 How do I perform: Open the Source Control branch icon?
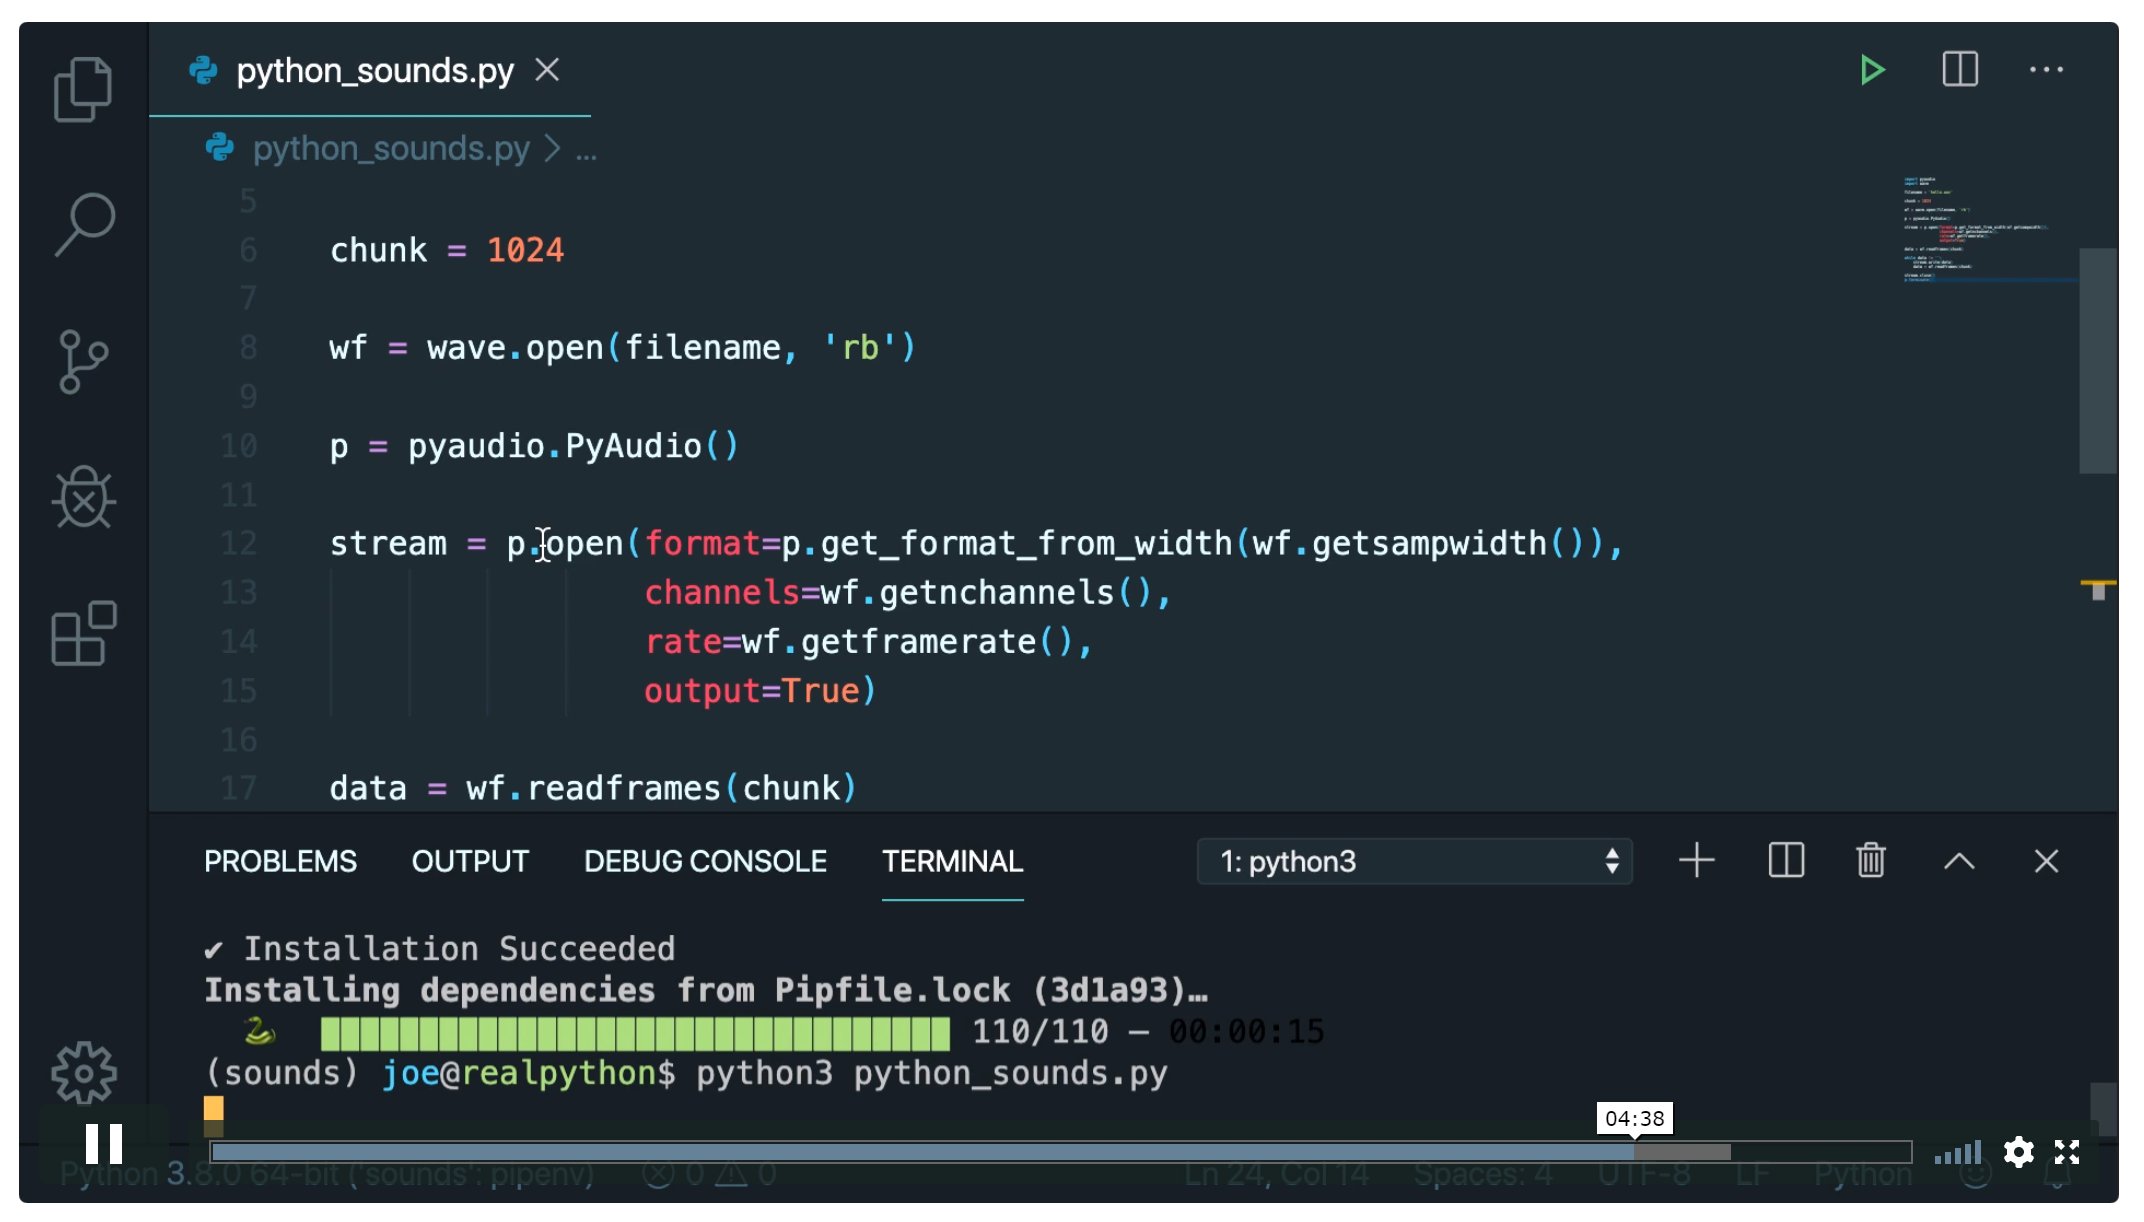coord(83,362)
